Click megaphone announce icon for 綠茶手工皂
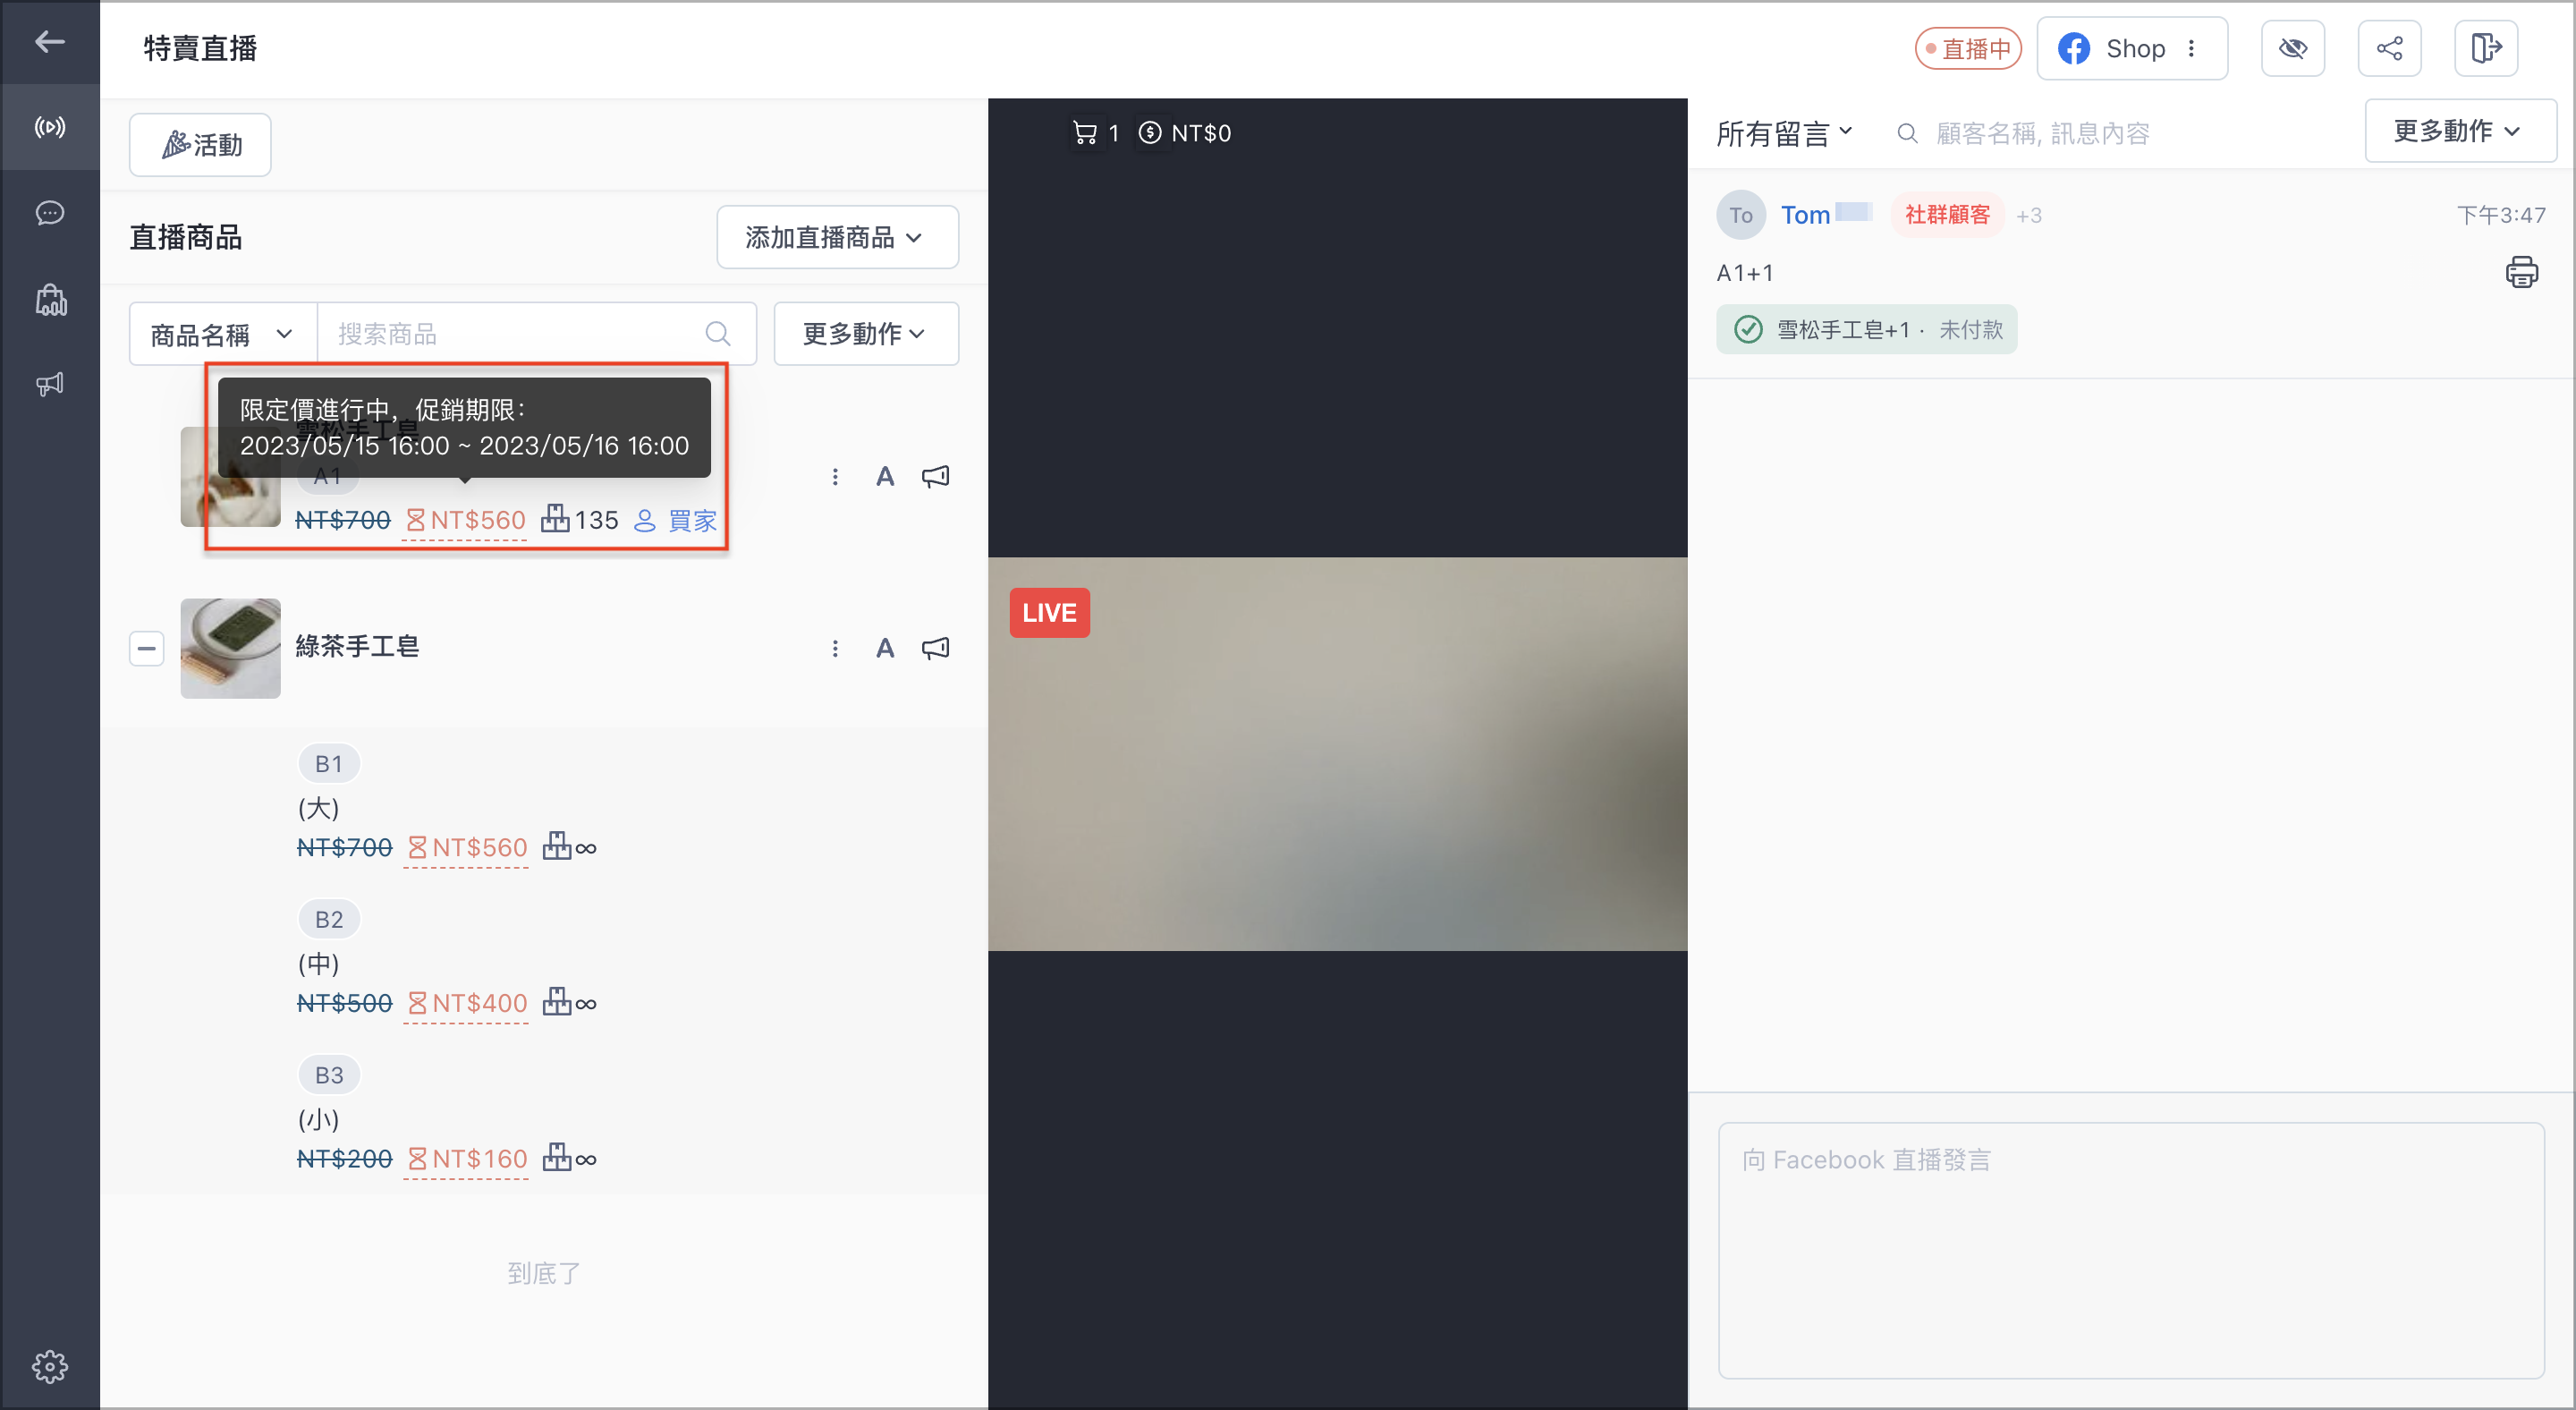This screenshot has height=1410, width=2576. pyautogui.click(x=935, y=649)
